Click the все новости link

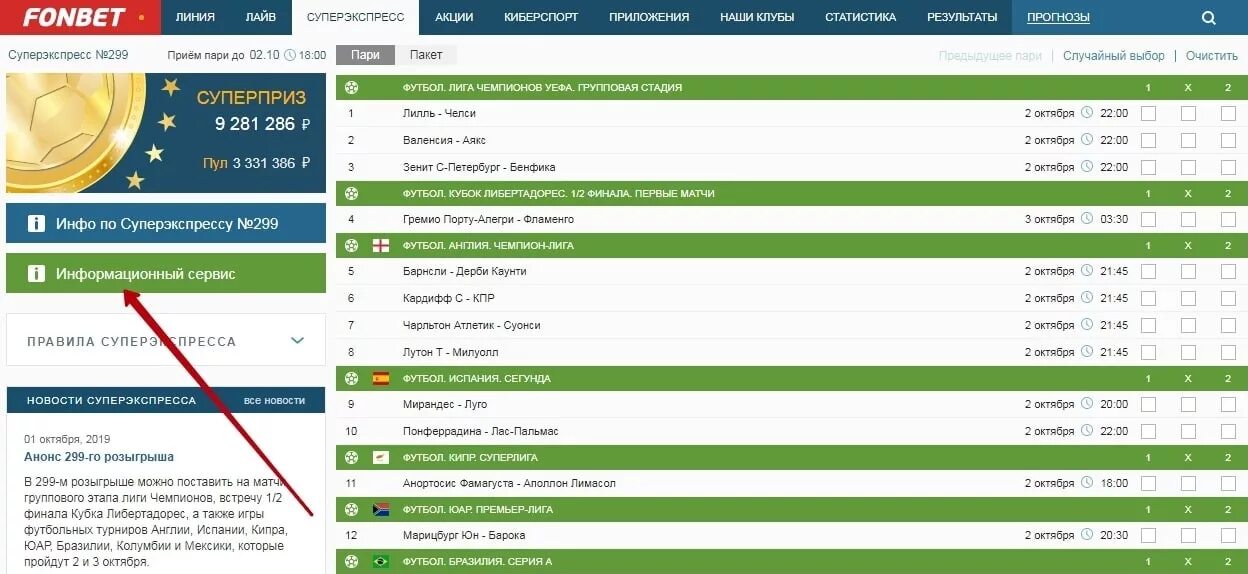click(274, 400)
